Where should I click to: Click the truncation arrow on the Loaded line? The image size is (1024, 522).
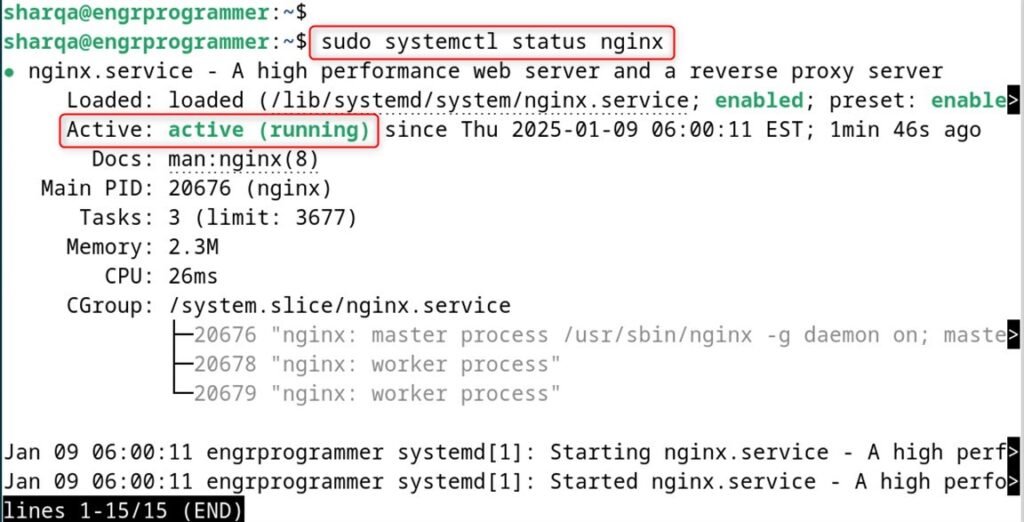point(1014,101)
